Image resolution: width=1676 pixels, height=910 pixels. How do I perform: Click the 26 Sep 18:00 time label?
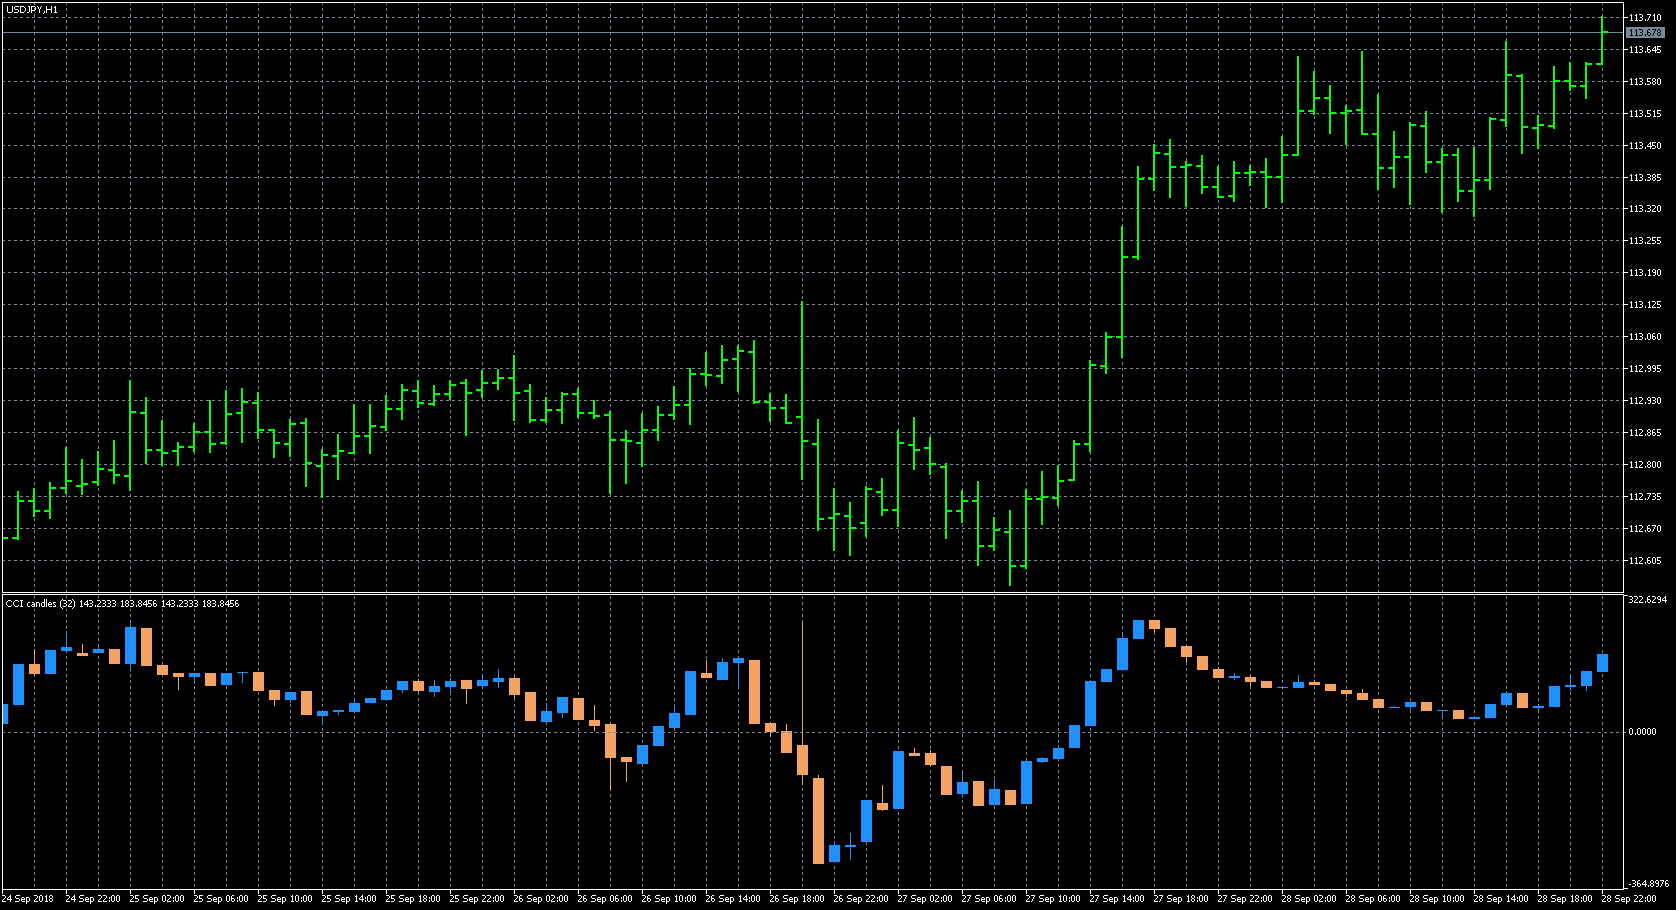point(797,899)
